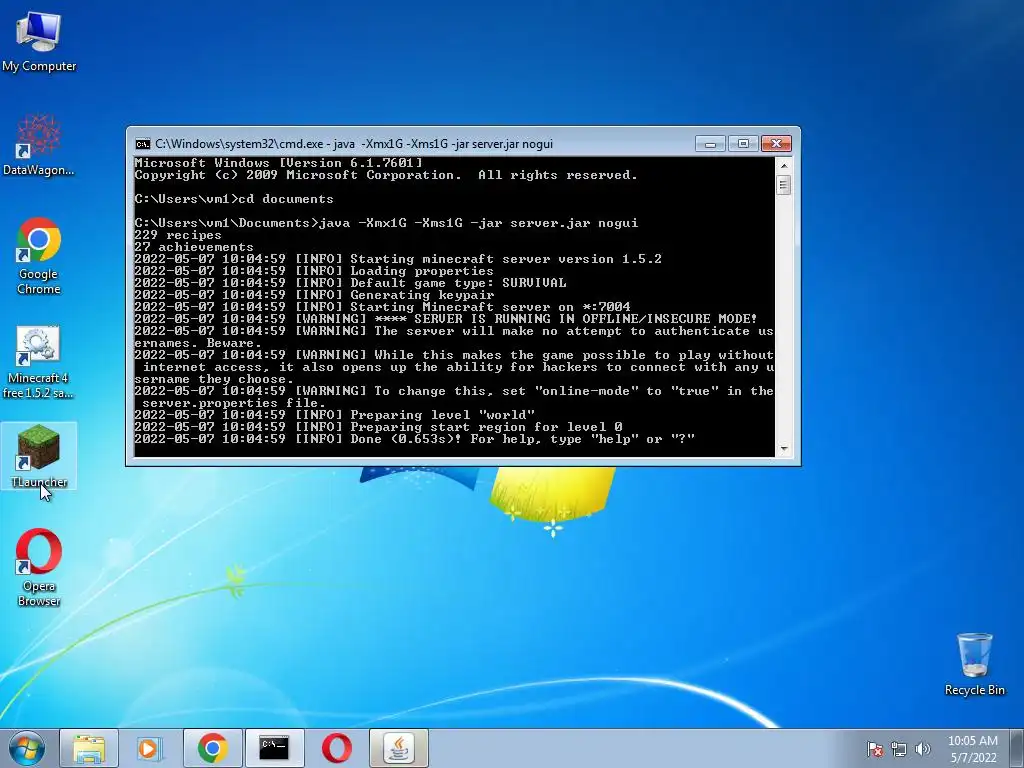Screen dimensions: 1024x768
Task: Close the cmd.exe server window
Action: coord(776,144)
